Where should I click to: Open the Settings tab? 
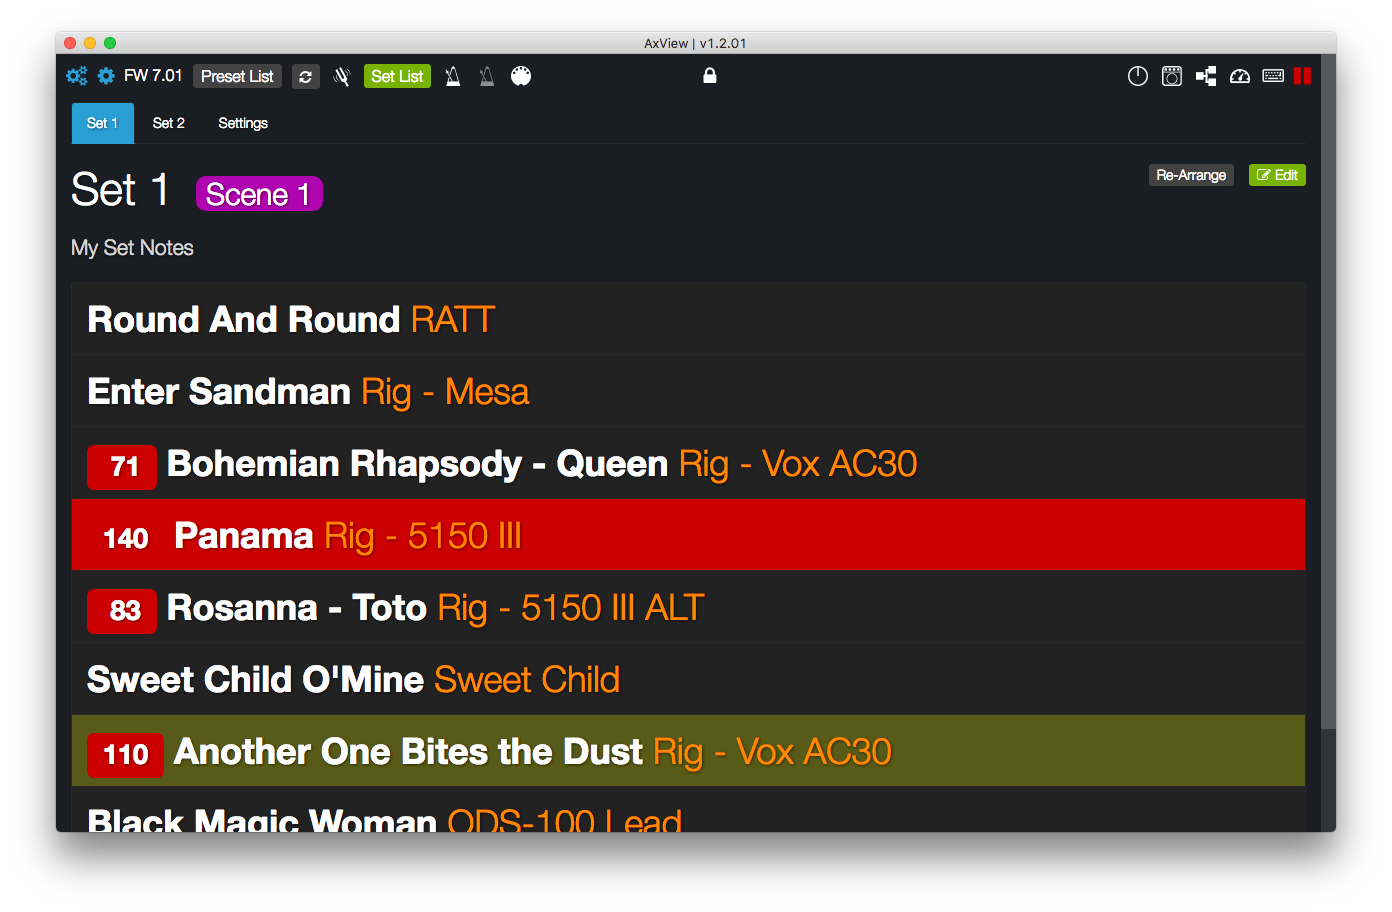coord(243,123)
